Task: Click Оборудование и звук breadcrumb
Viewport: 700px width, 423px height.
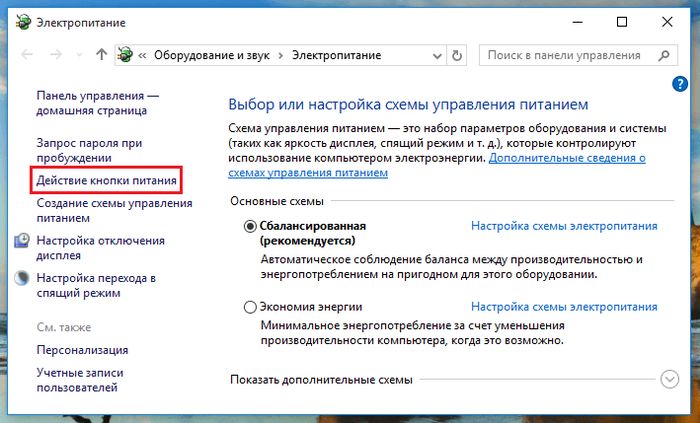Action: click(x=213, y=55)
